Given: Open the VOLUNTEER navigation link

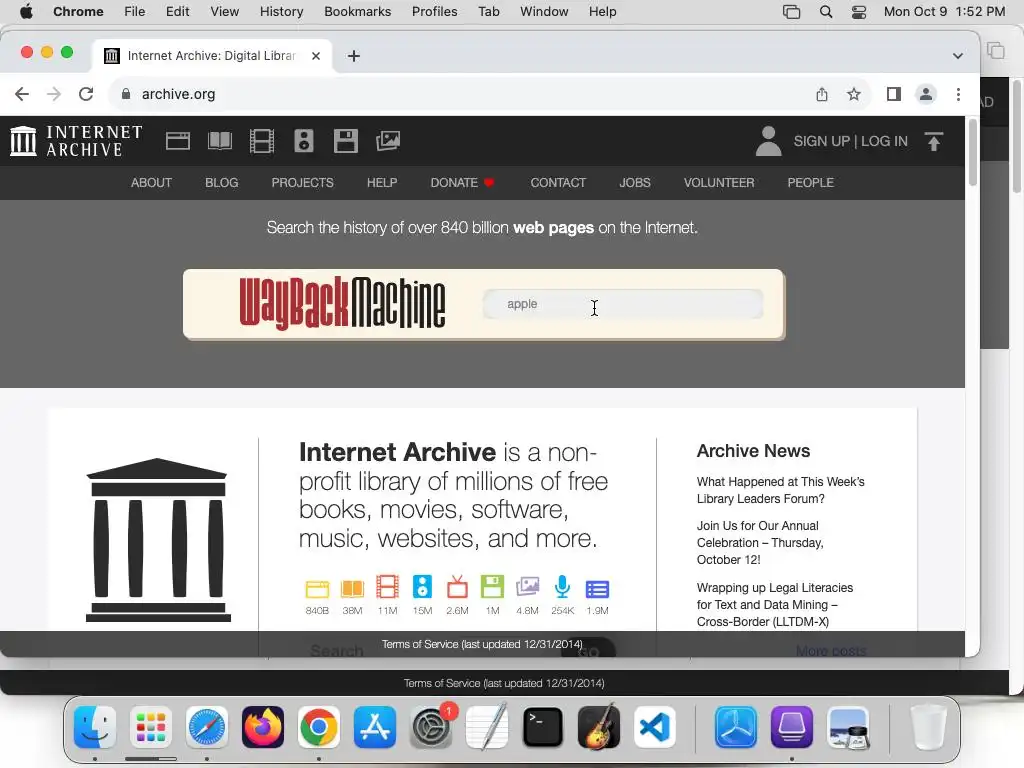Looking at the screenshot, I should pos(719,183).
